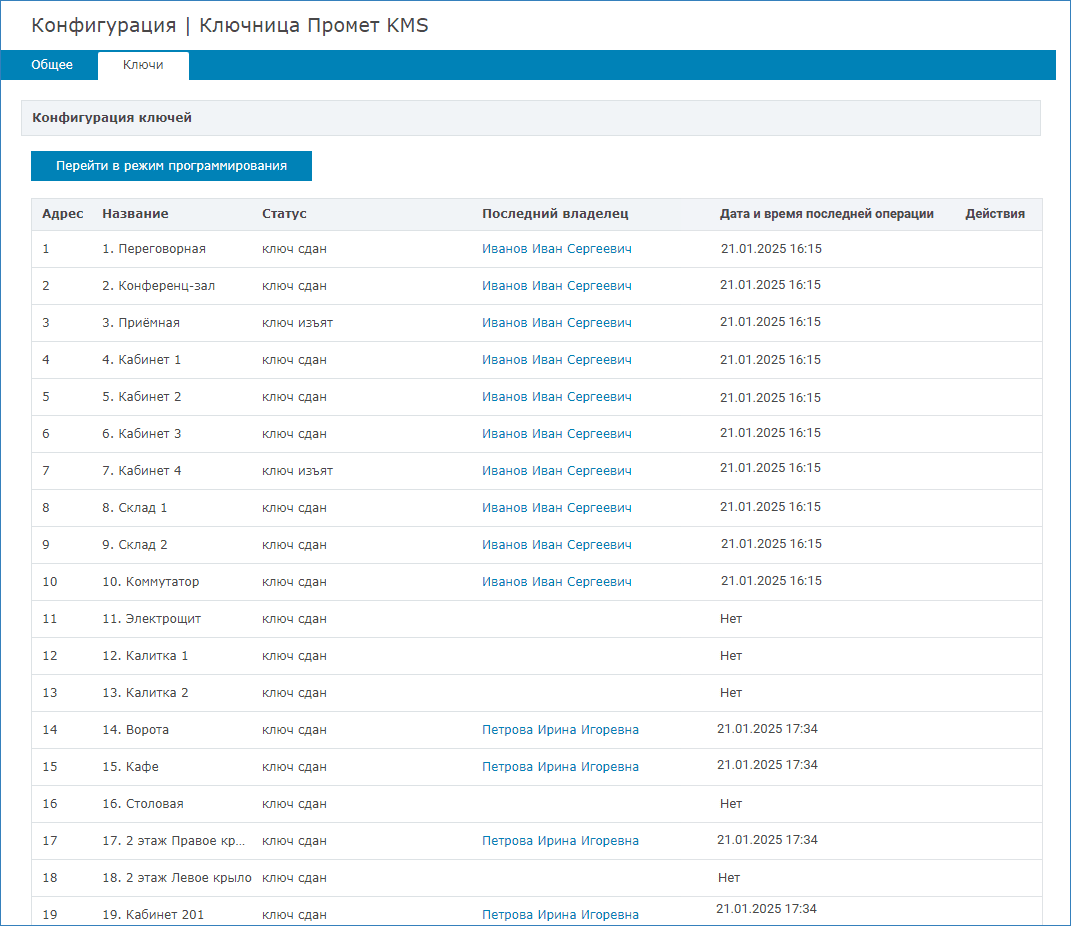Image resolution: width=1071 pixels, height=926 pixels.
Task: Open owner Петрова link in Ворота row
Action: click(x=560, y=730)
